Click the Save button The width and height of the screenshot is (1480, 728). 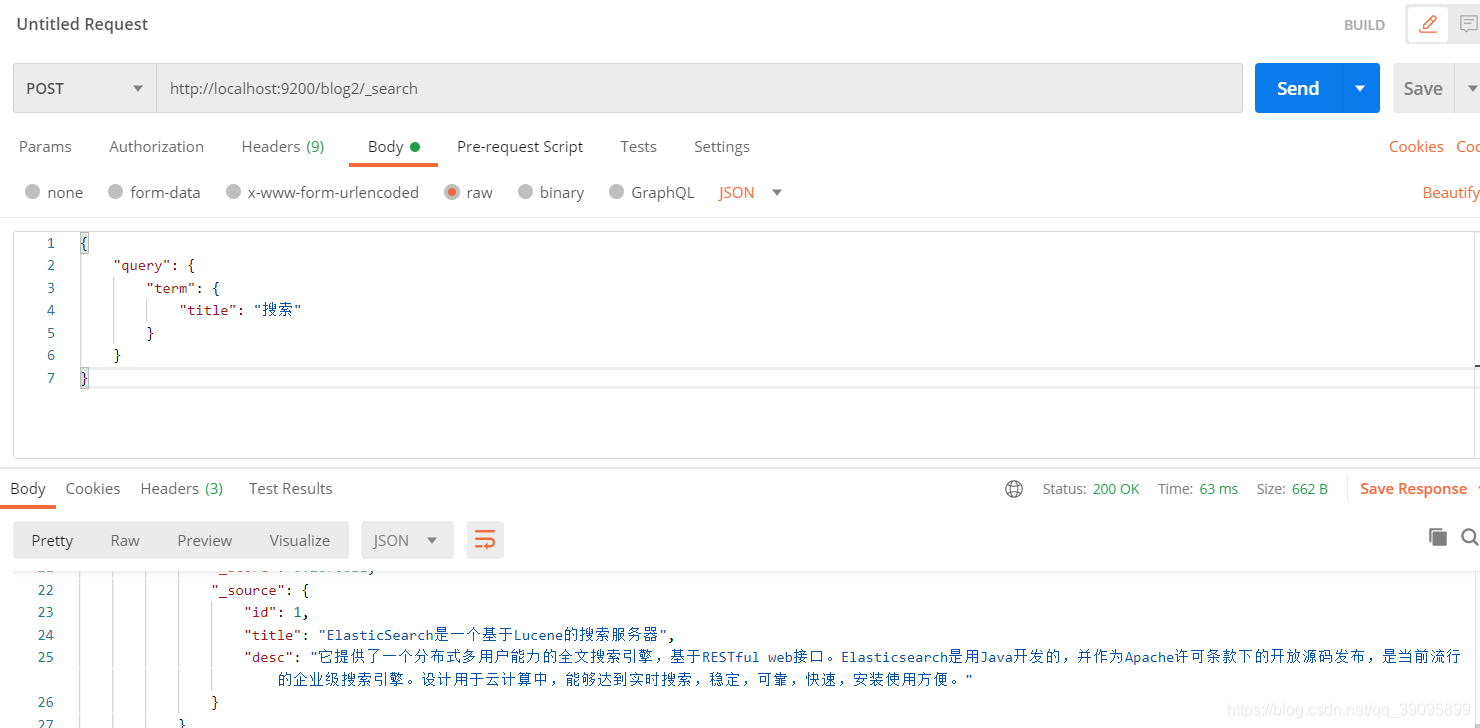click(1423, 88)
